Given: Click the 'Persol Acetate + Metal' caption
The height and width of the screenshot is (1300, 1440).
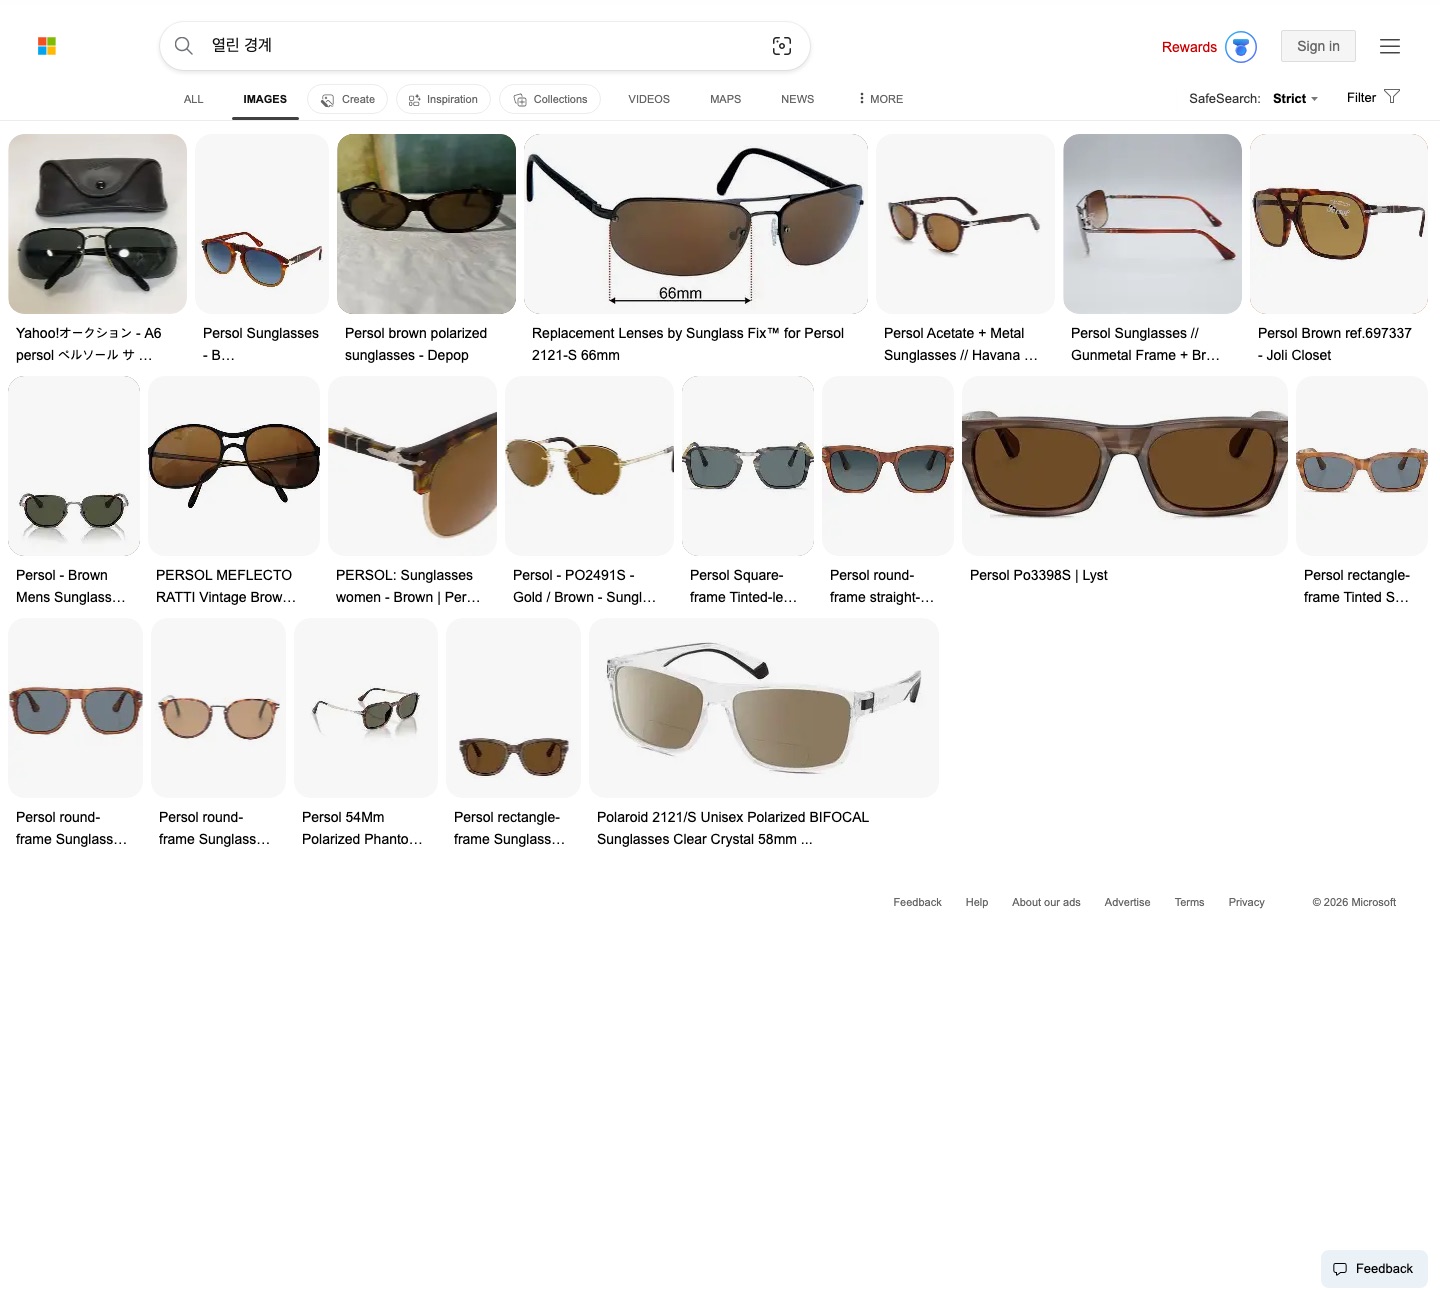Looking at the screenshot, I should point(961,344).
